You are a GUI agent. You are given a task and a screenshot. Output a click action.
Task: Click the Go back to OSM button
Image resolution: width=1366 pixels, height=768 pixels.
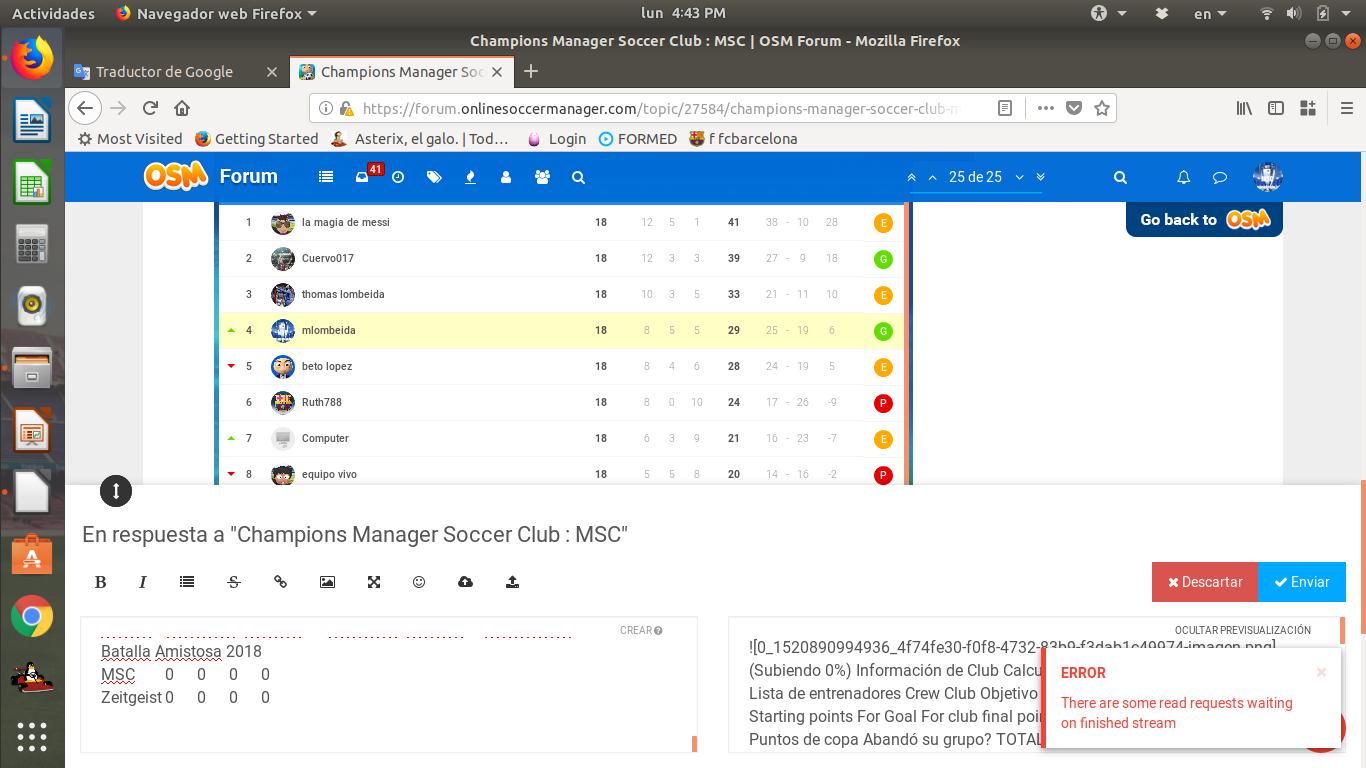coord(1204,219)
